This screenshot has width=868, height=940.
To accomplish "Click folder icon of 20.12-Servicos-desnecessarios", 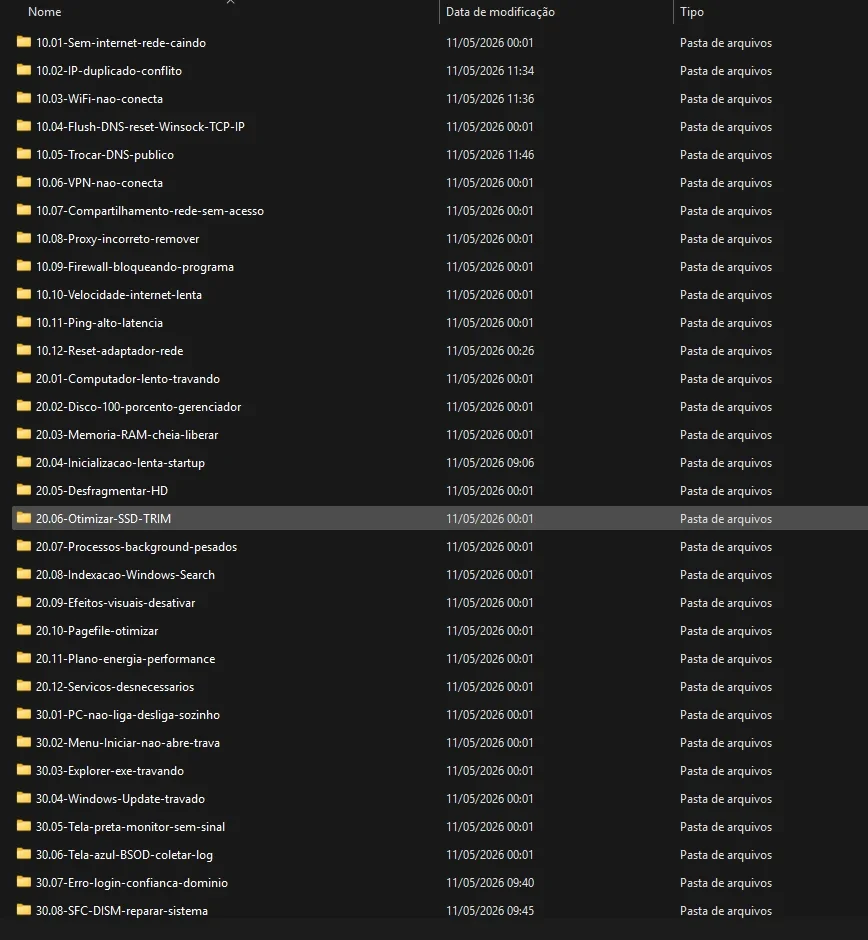I will tap(24, 686).
